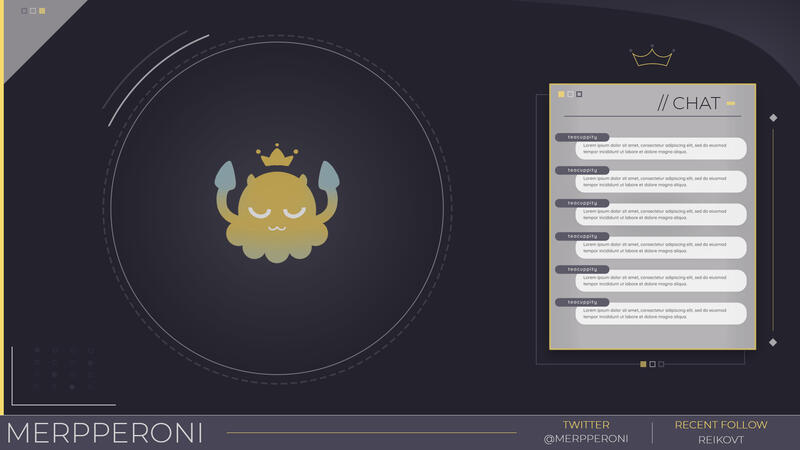800x450 pixels.
Task: Click the vertical line between the diamonds
Action: click(x=773, y=230)
